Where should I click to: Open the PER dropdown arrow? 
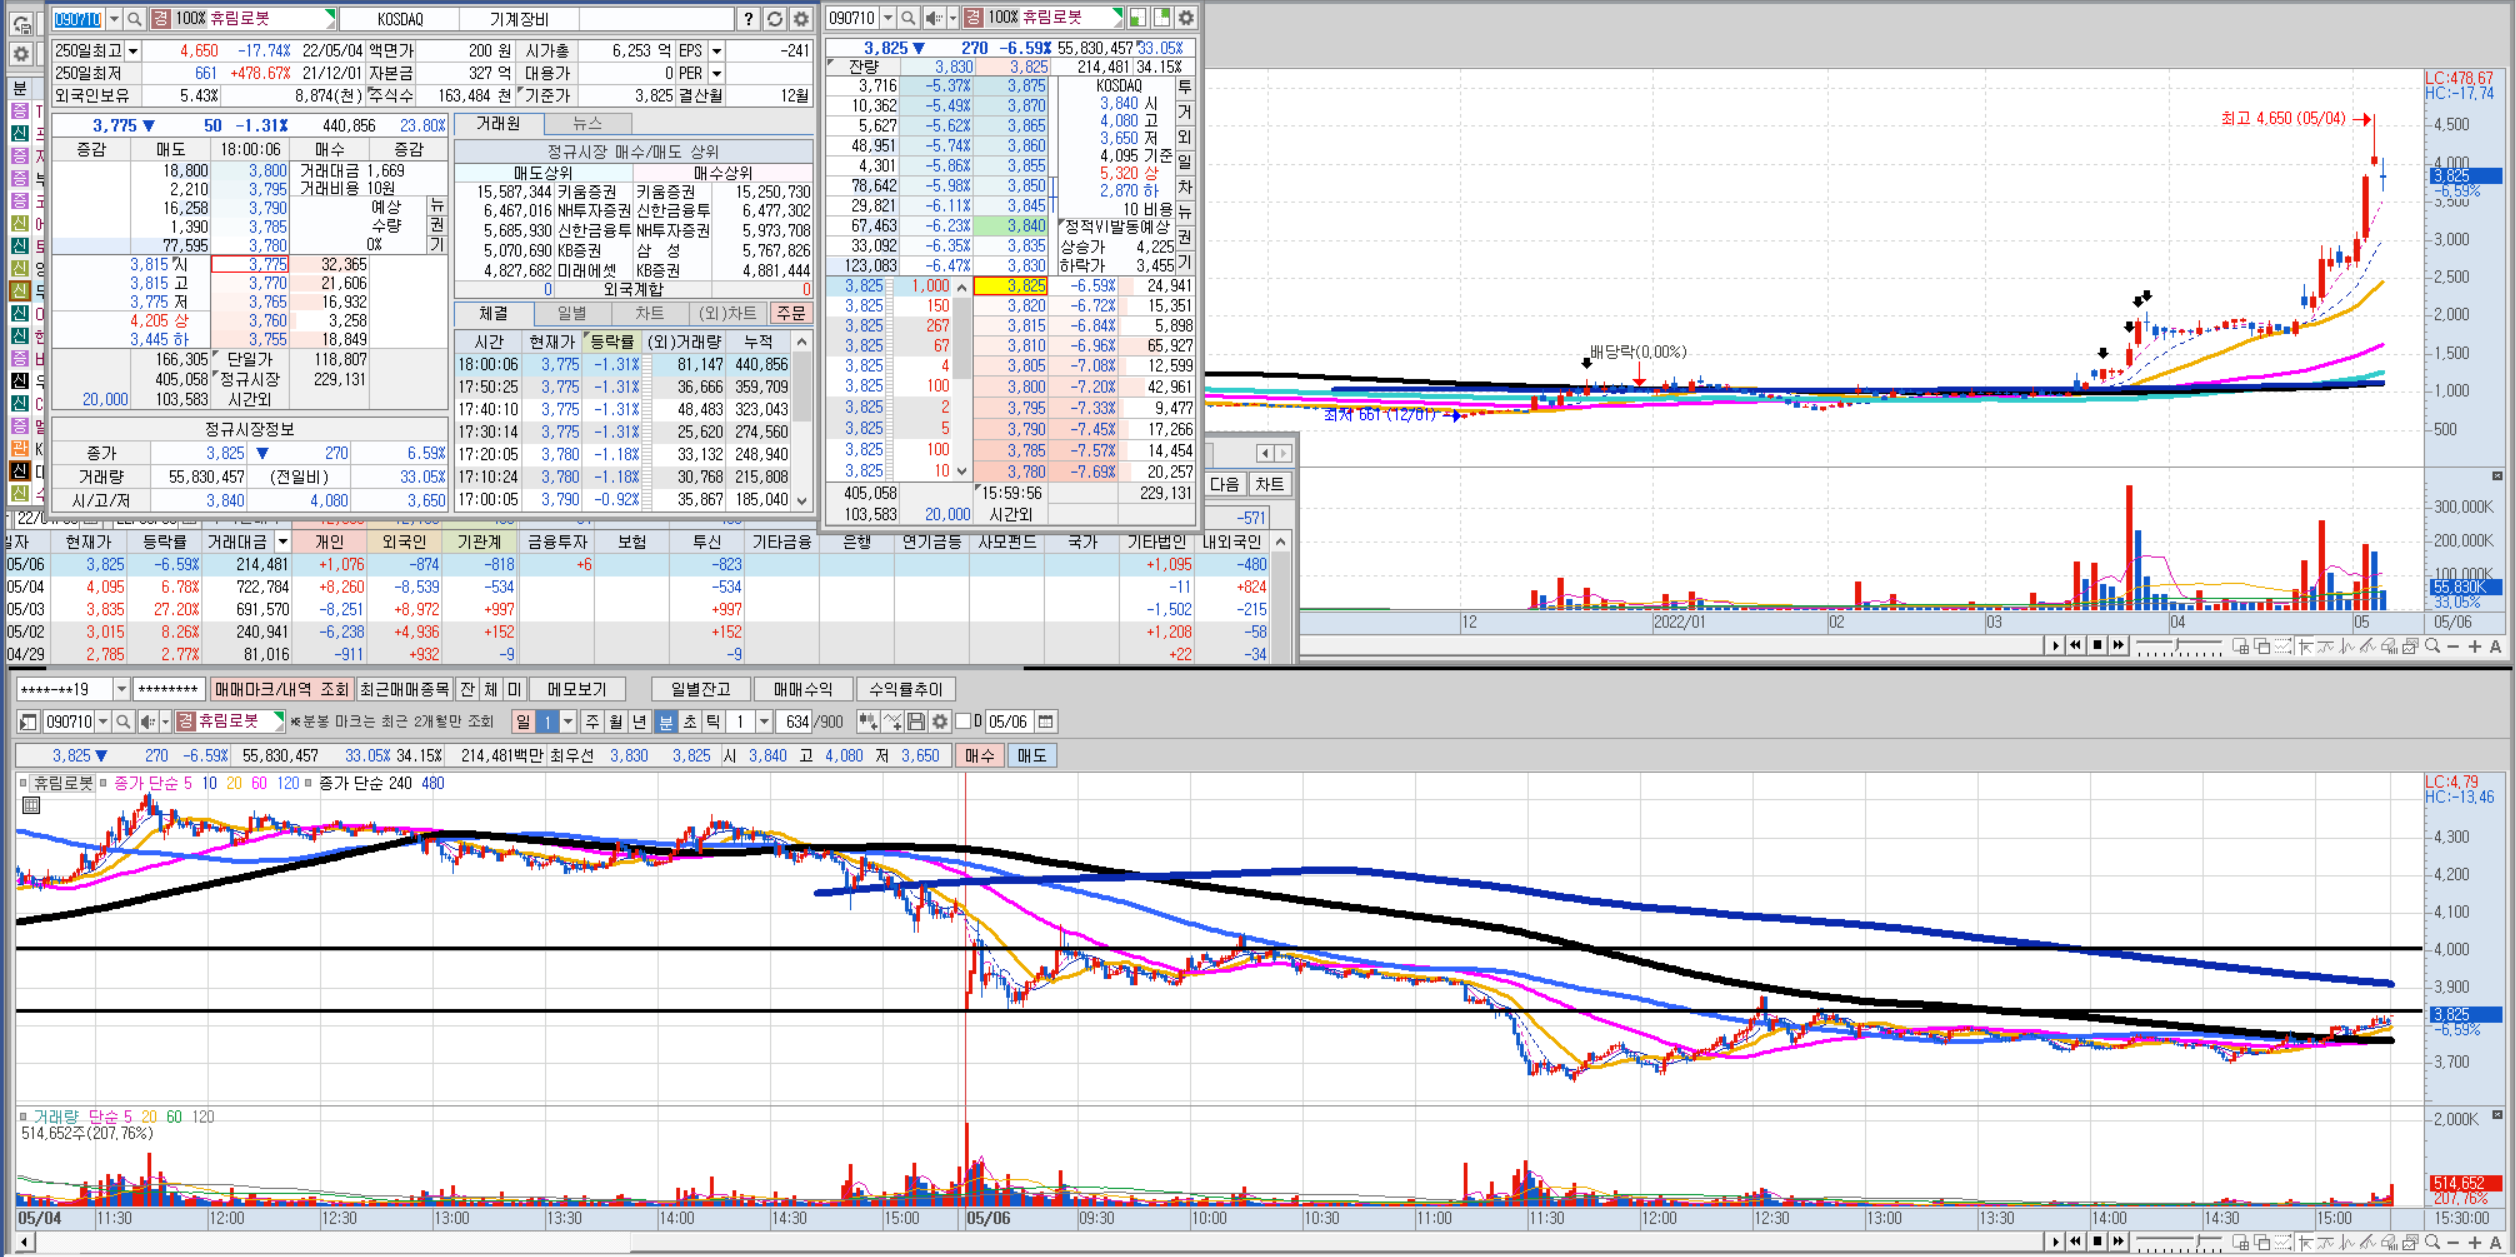coord(716,74)
